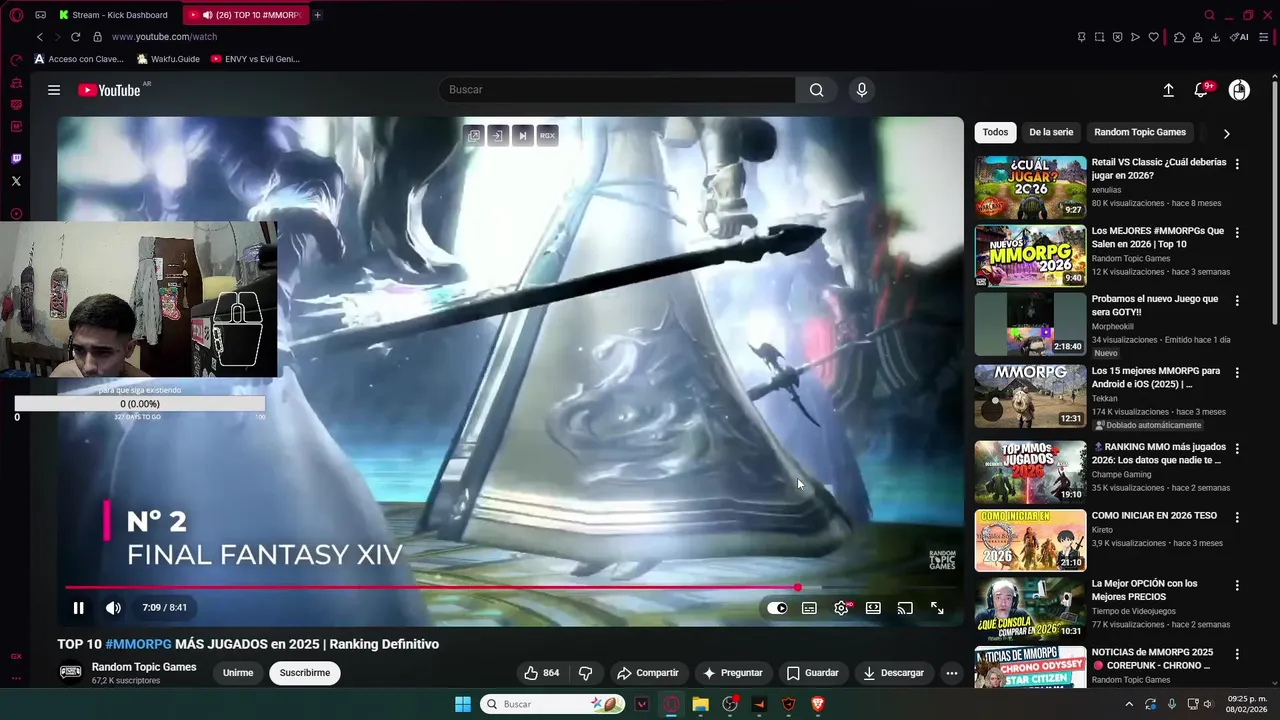Toggle the autoplay switch in the player
The image size is (1280, 720).
click(777, 608)
